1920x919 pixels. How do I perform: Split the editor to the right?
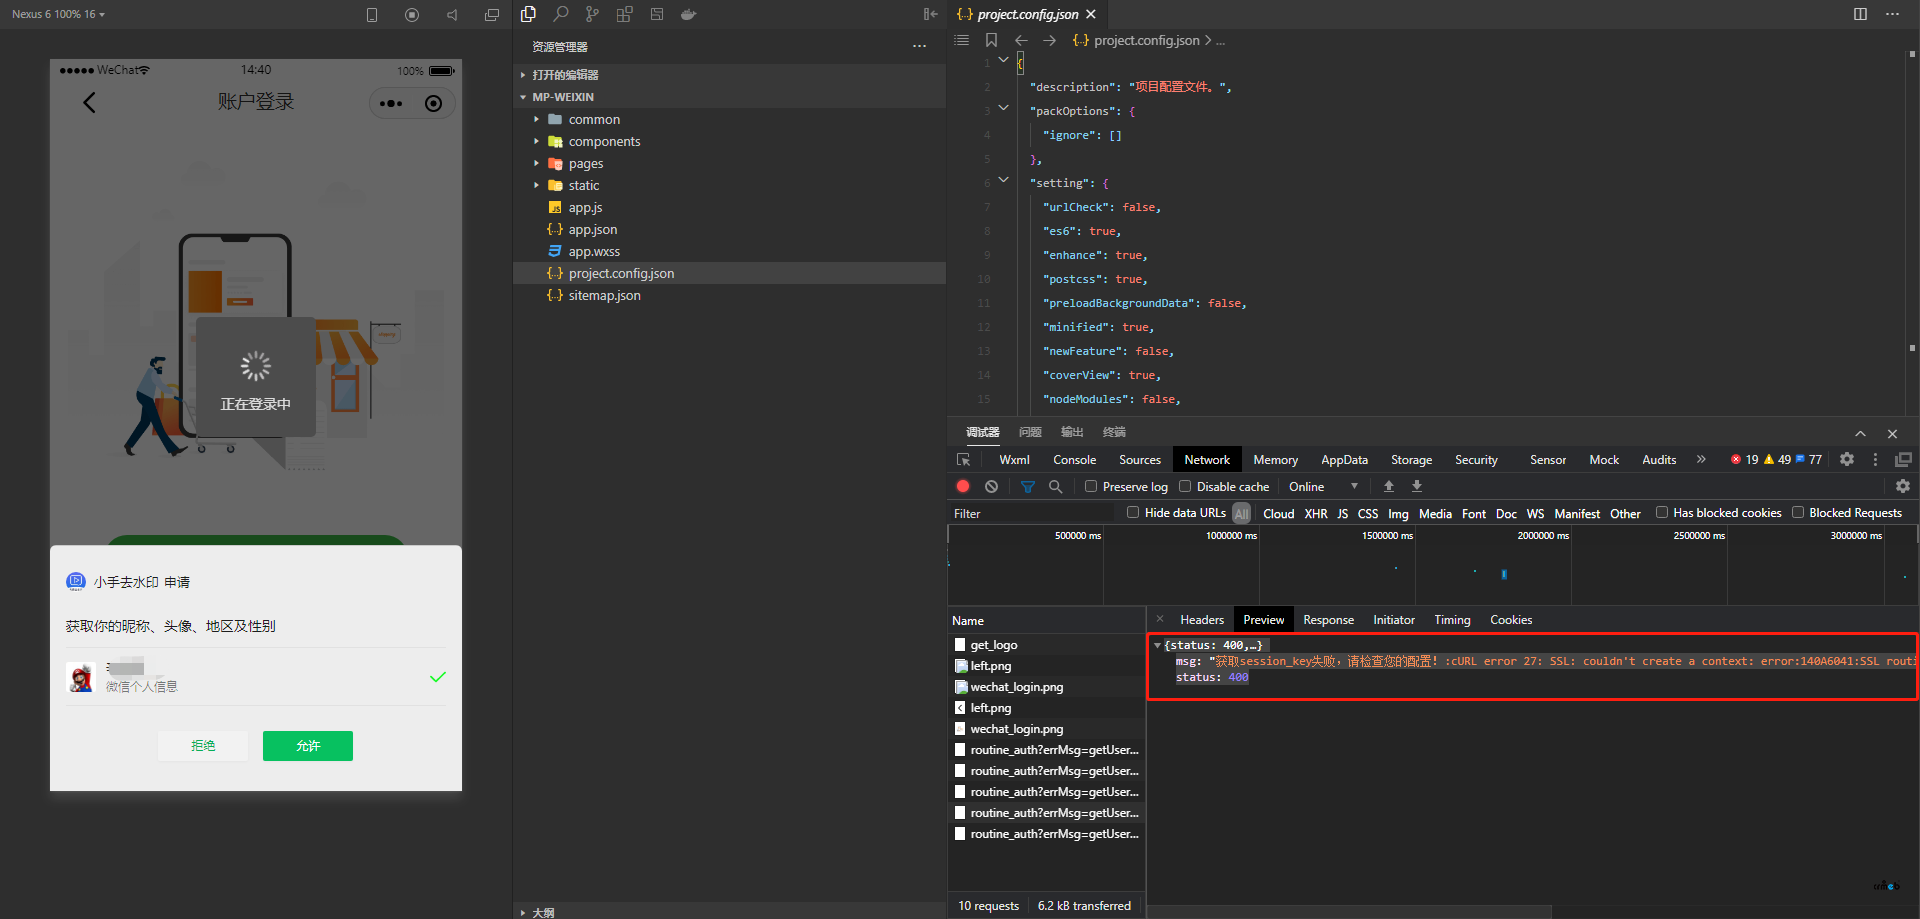click(x=1860, y=14)
